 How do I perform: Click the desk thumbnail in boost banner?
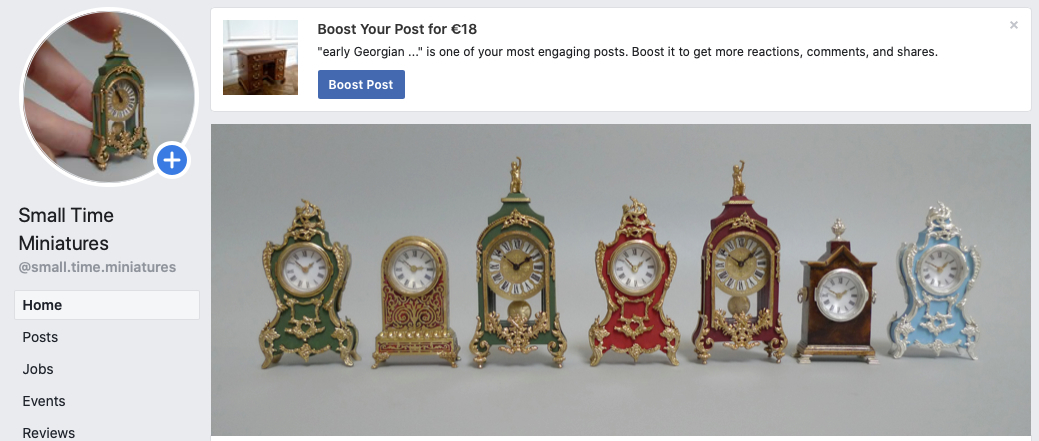pyautogui.click(x=260, y=58)
